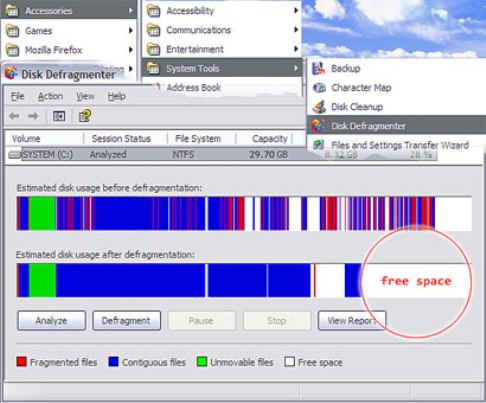Open the Help menu
This screenshot has height=403, width=486.
point(117,96)
